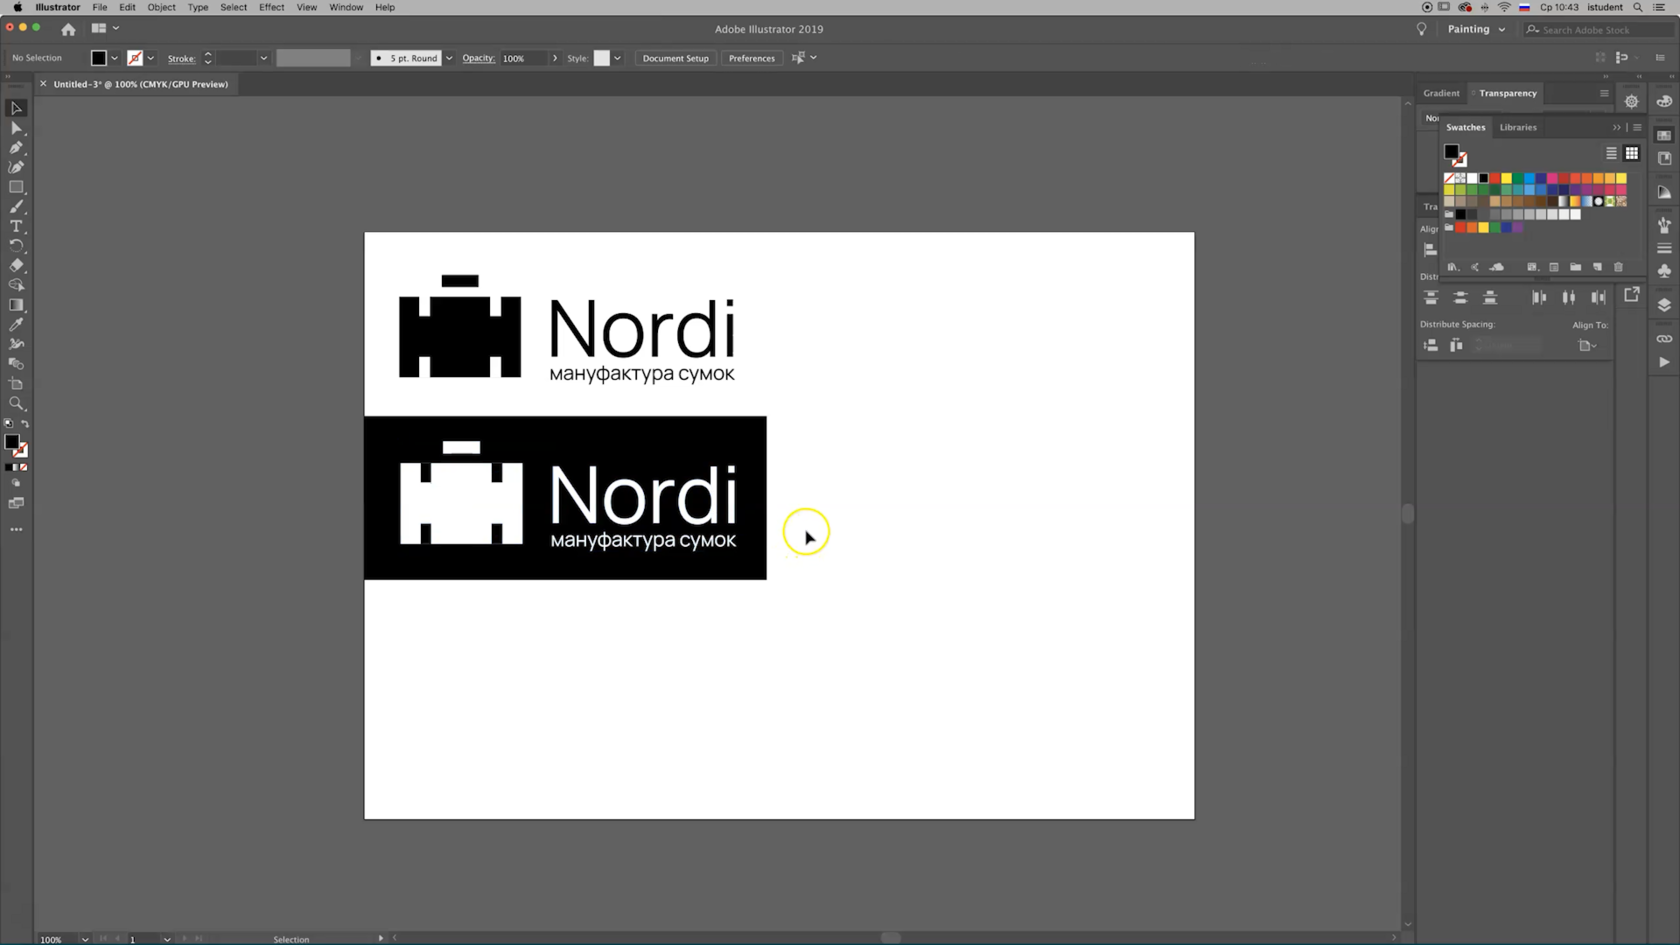Open the Stroke color dropdown
1680x945 pixels.
pyautogui.click(x=151, y=58)
